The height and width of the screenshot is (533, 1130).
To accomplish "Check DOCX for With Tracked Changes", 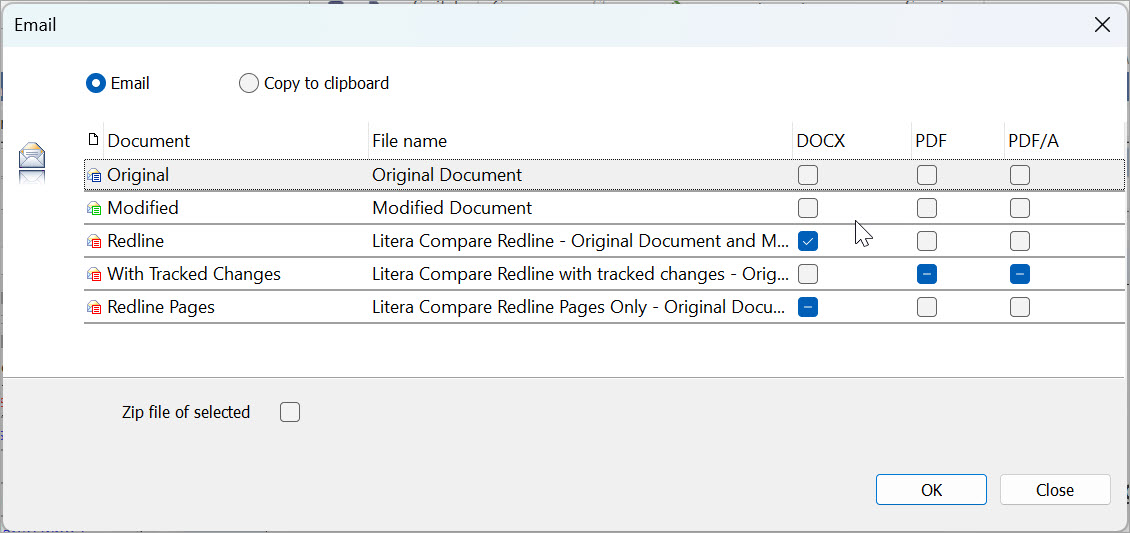I will [x=808, y=274].
